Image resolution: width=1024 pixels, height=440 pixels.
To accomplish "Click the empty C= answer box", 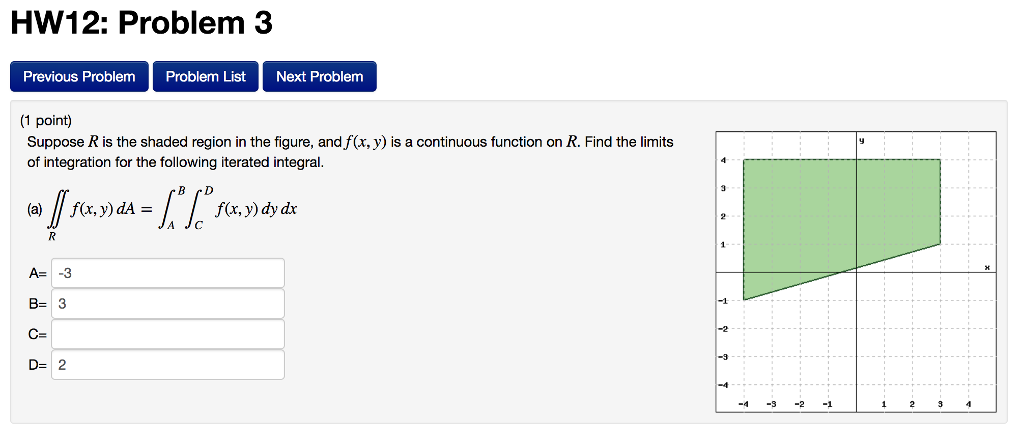I will [x=168, y=334].
